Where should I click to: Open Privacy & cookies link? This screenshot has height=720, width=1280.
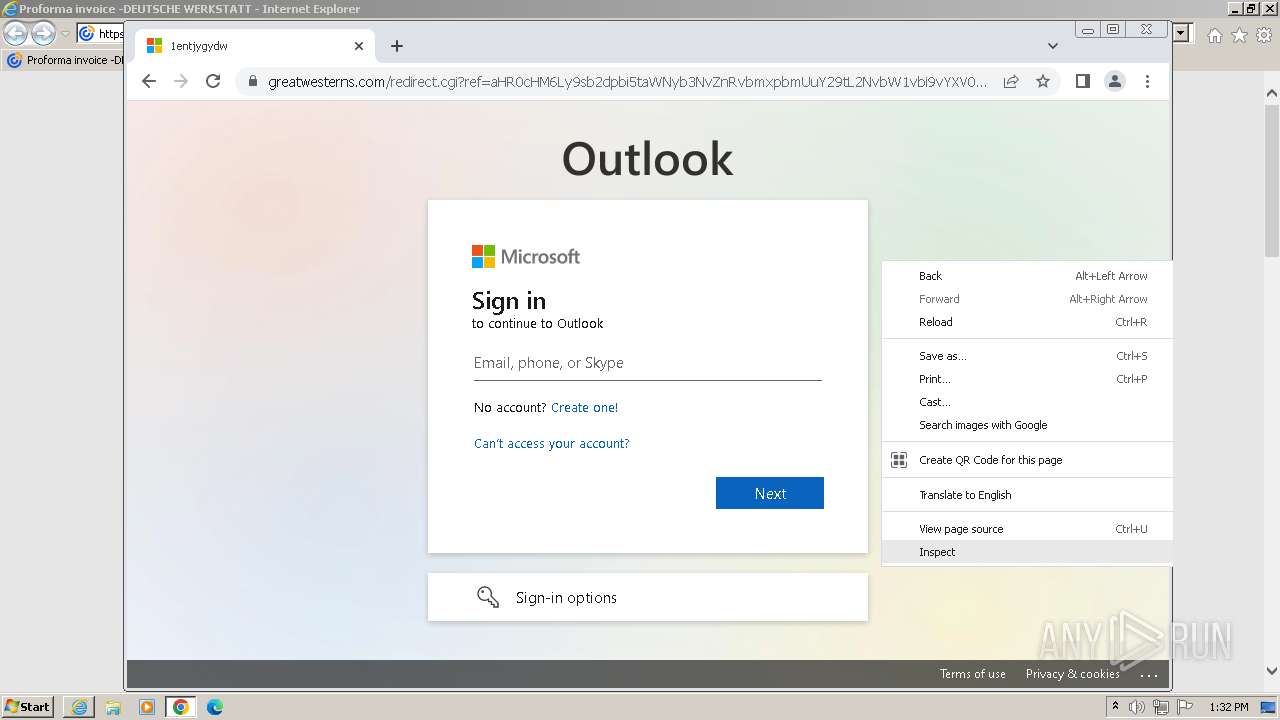tap(1073, 674)
